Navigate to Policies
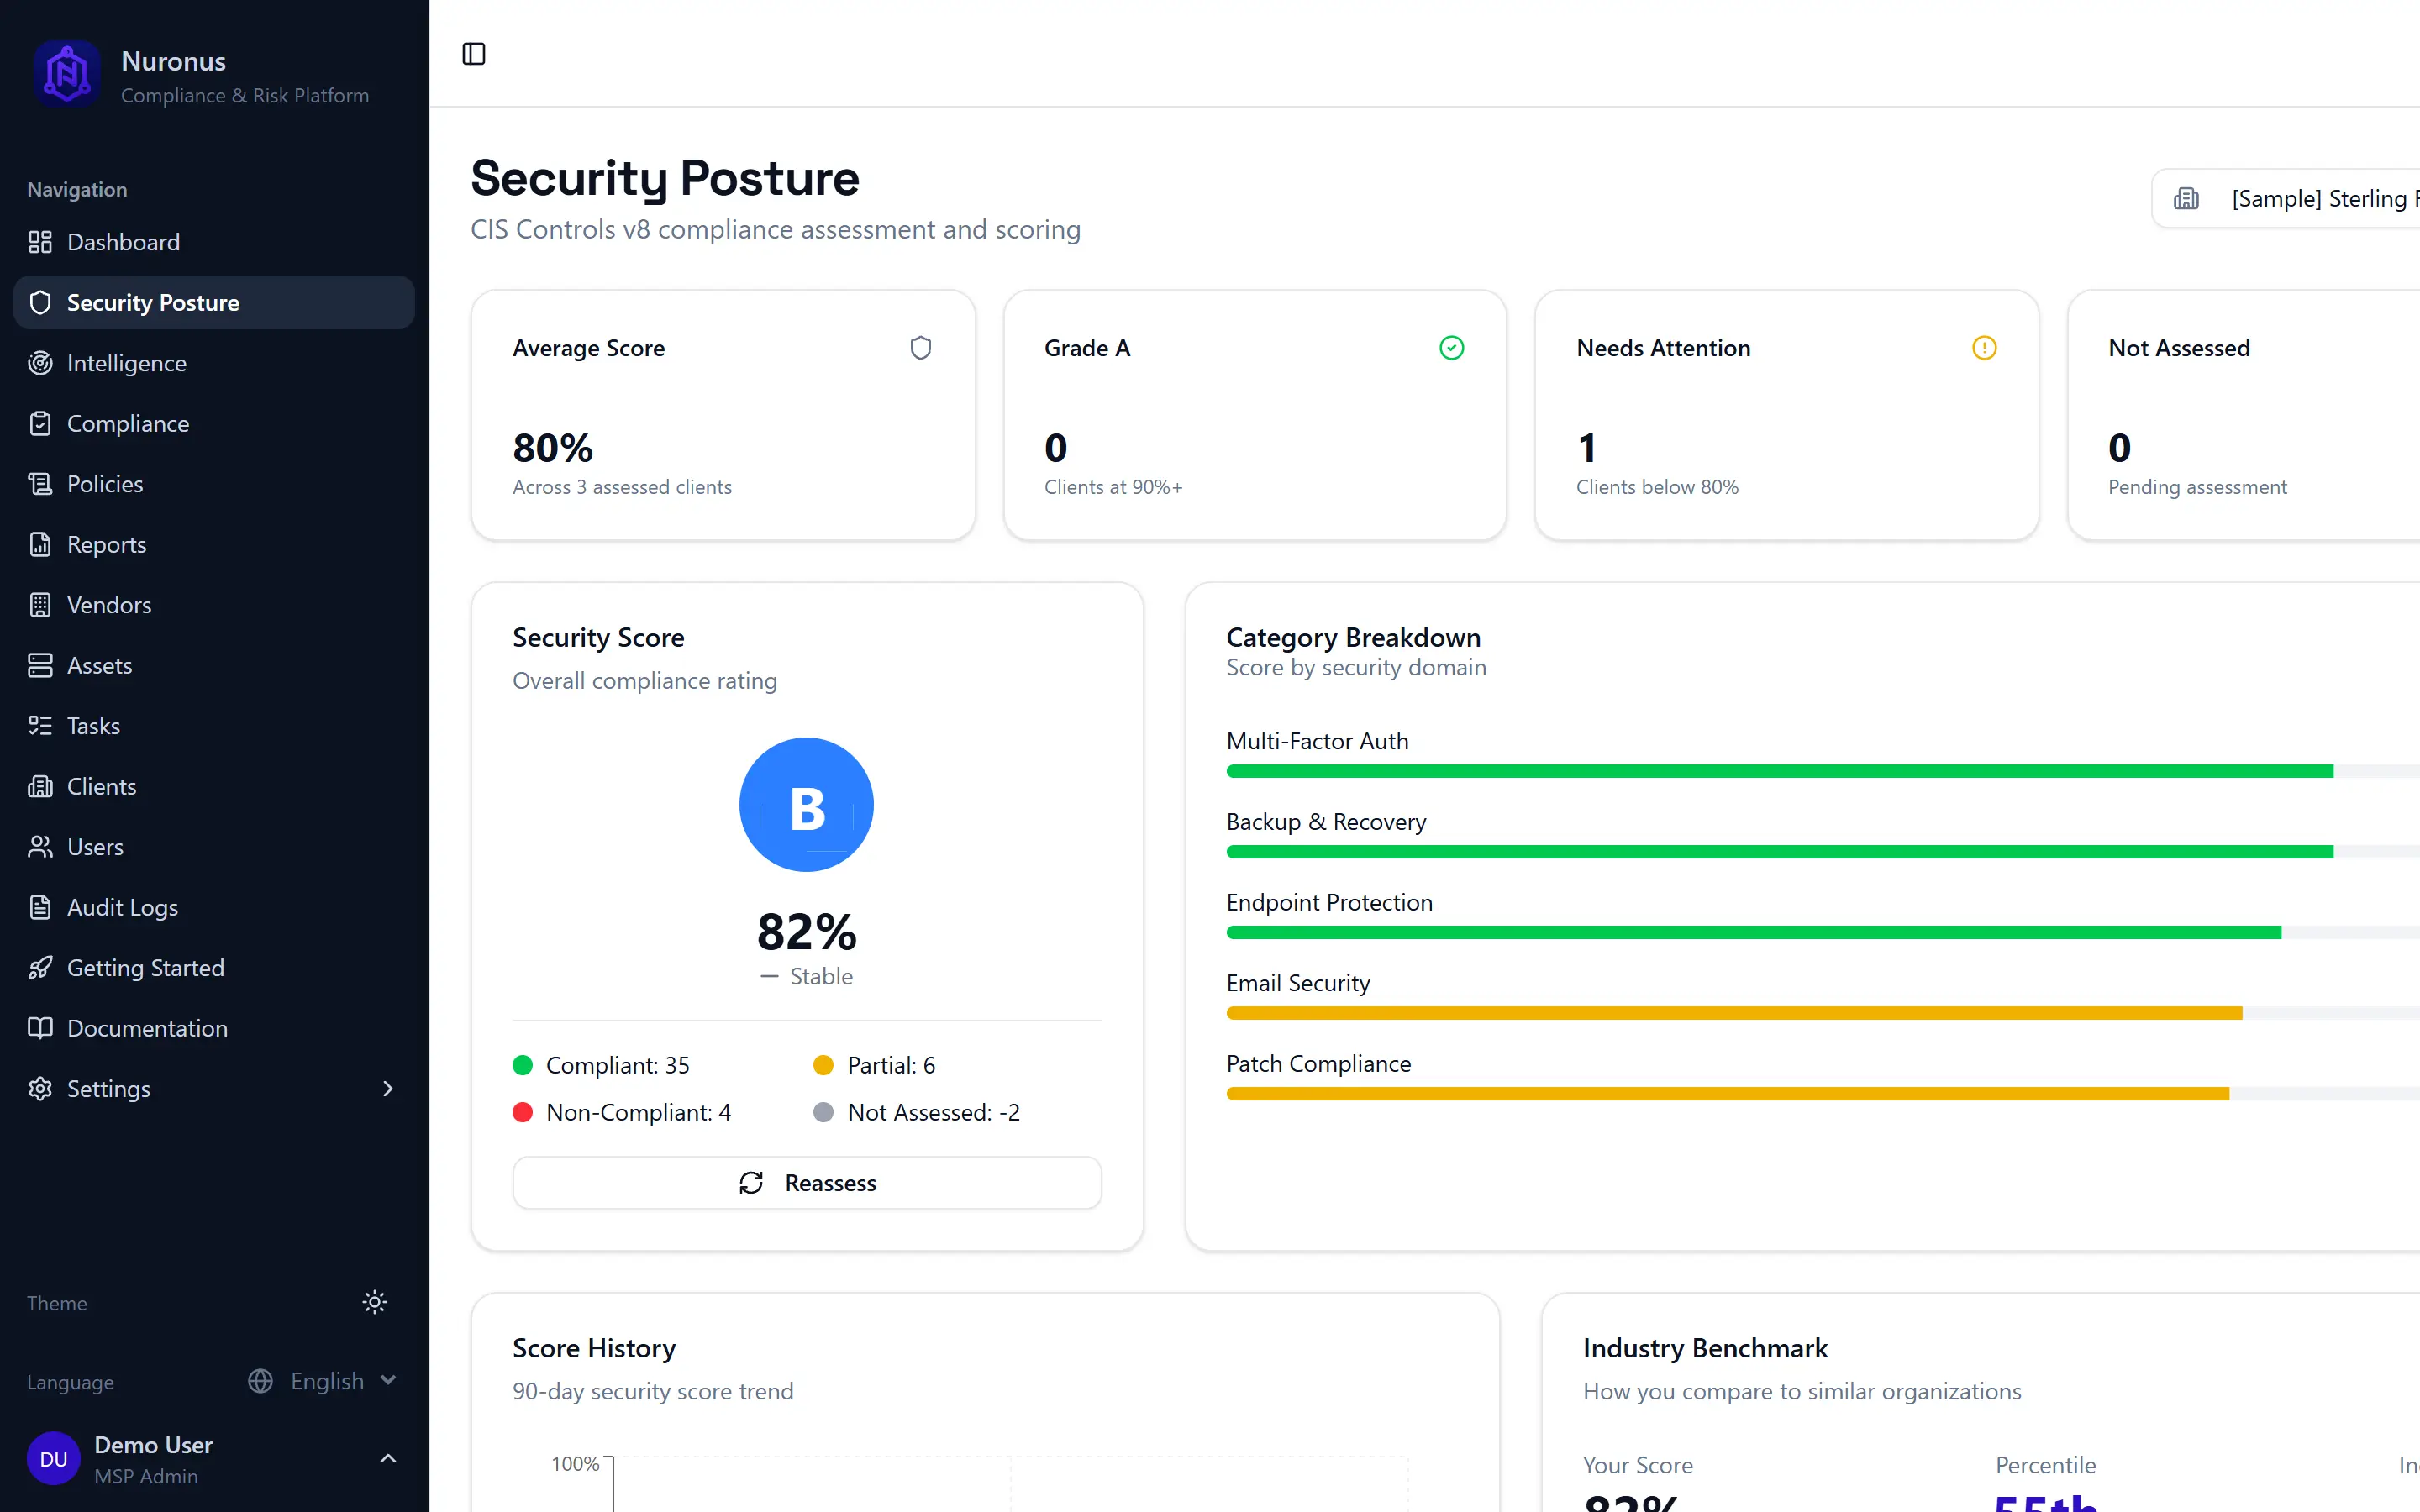This screenshot has width=2420, height=1512. coord(214,484)
